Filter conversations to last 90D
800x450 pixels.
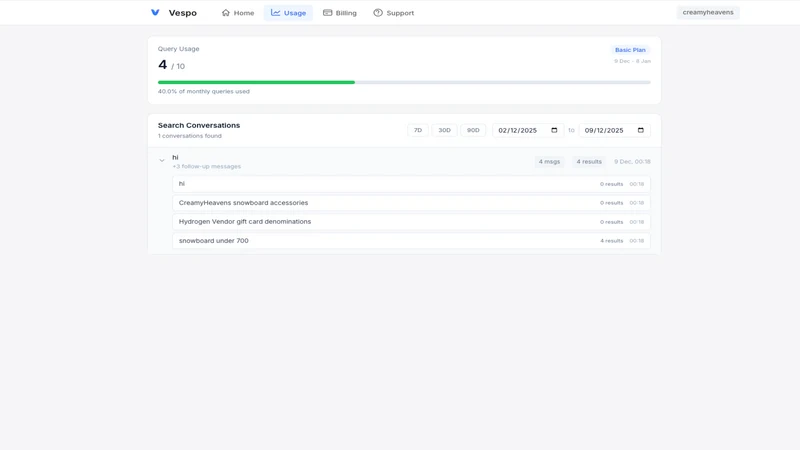[x=473, y=130]
